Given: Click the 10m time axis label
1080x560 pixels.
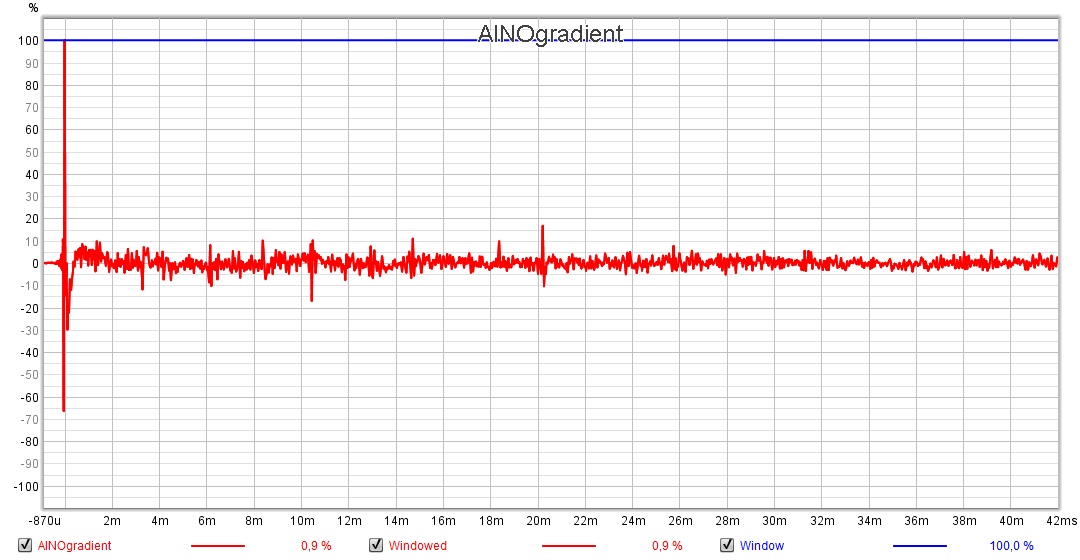Looking at the screenshot, I should (302, 521).
